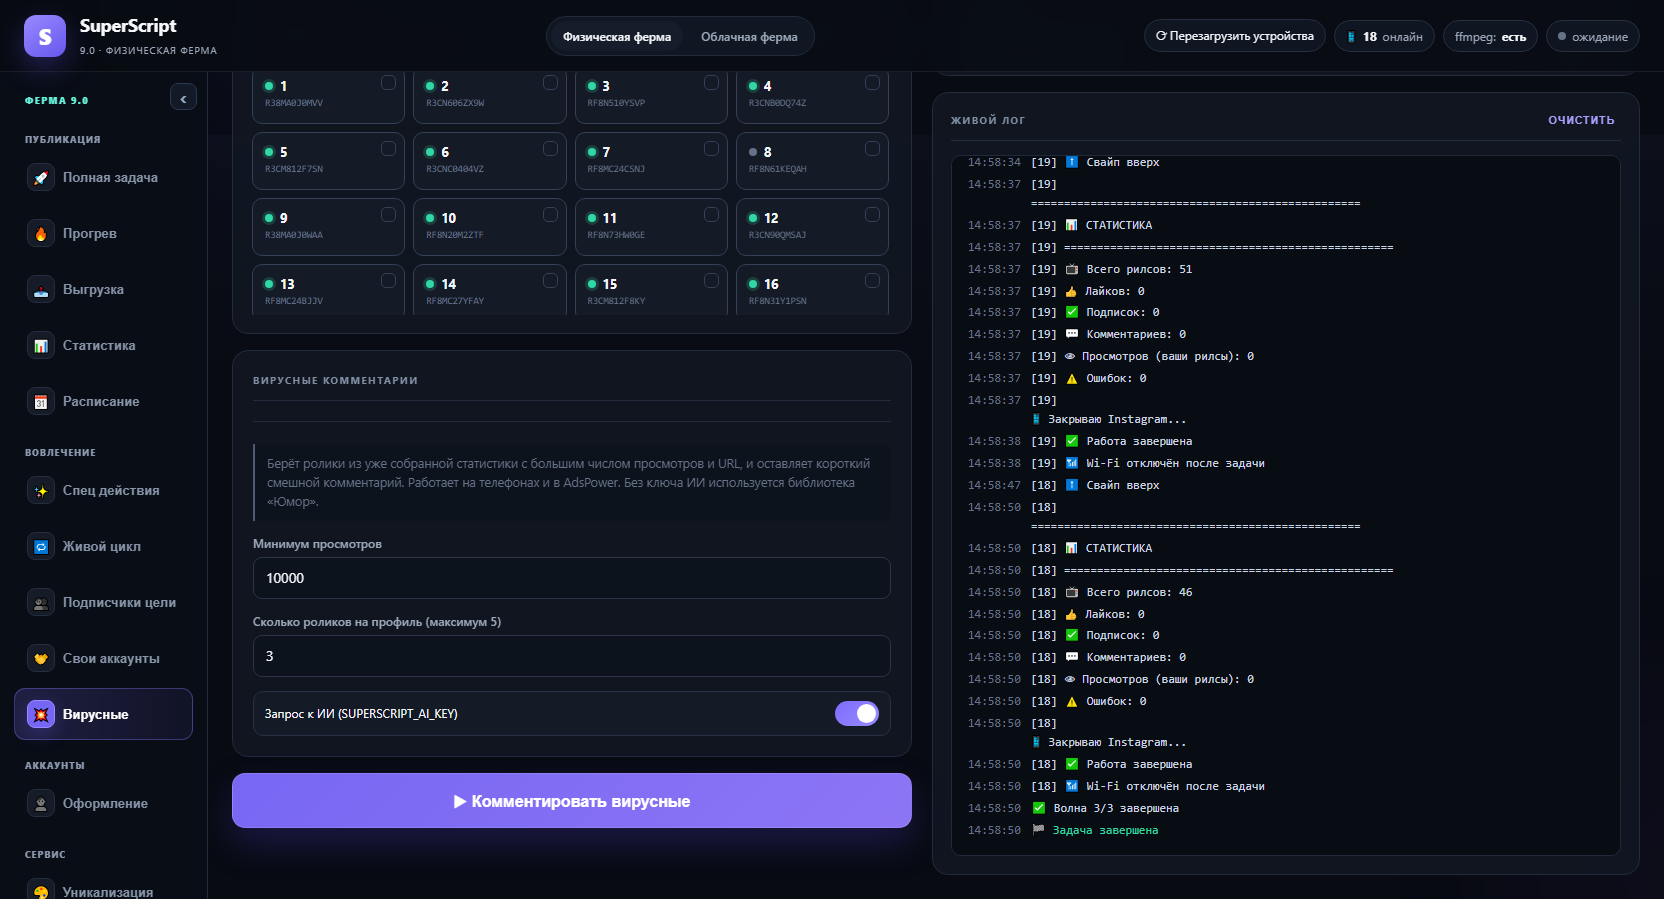The image size is (1664, 899).
Task: Open the Выгрузка upload icon
Action: click(41, 290)
